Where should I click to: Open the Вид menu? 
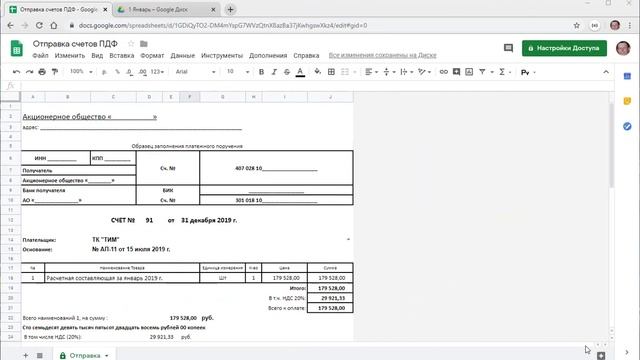coord(97,56)
